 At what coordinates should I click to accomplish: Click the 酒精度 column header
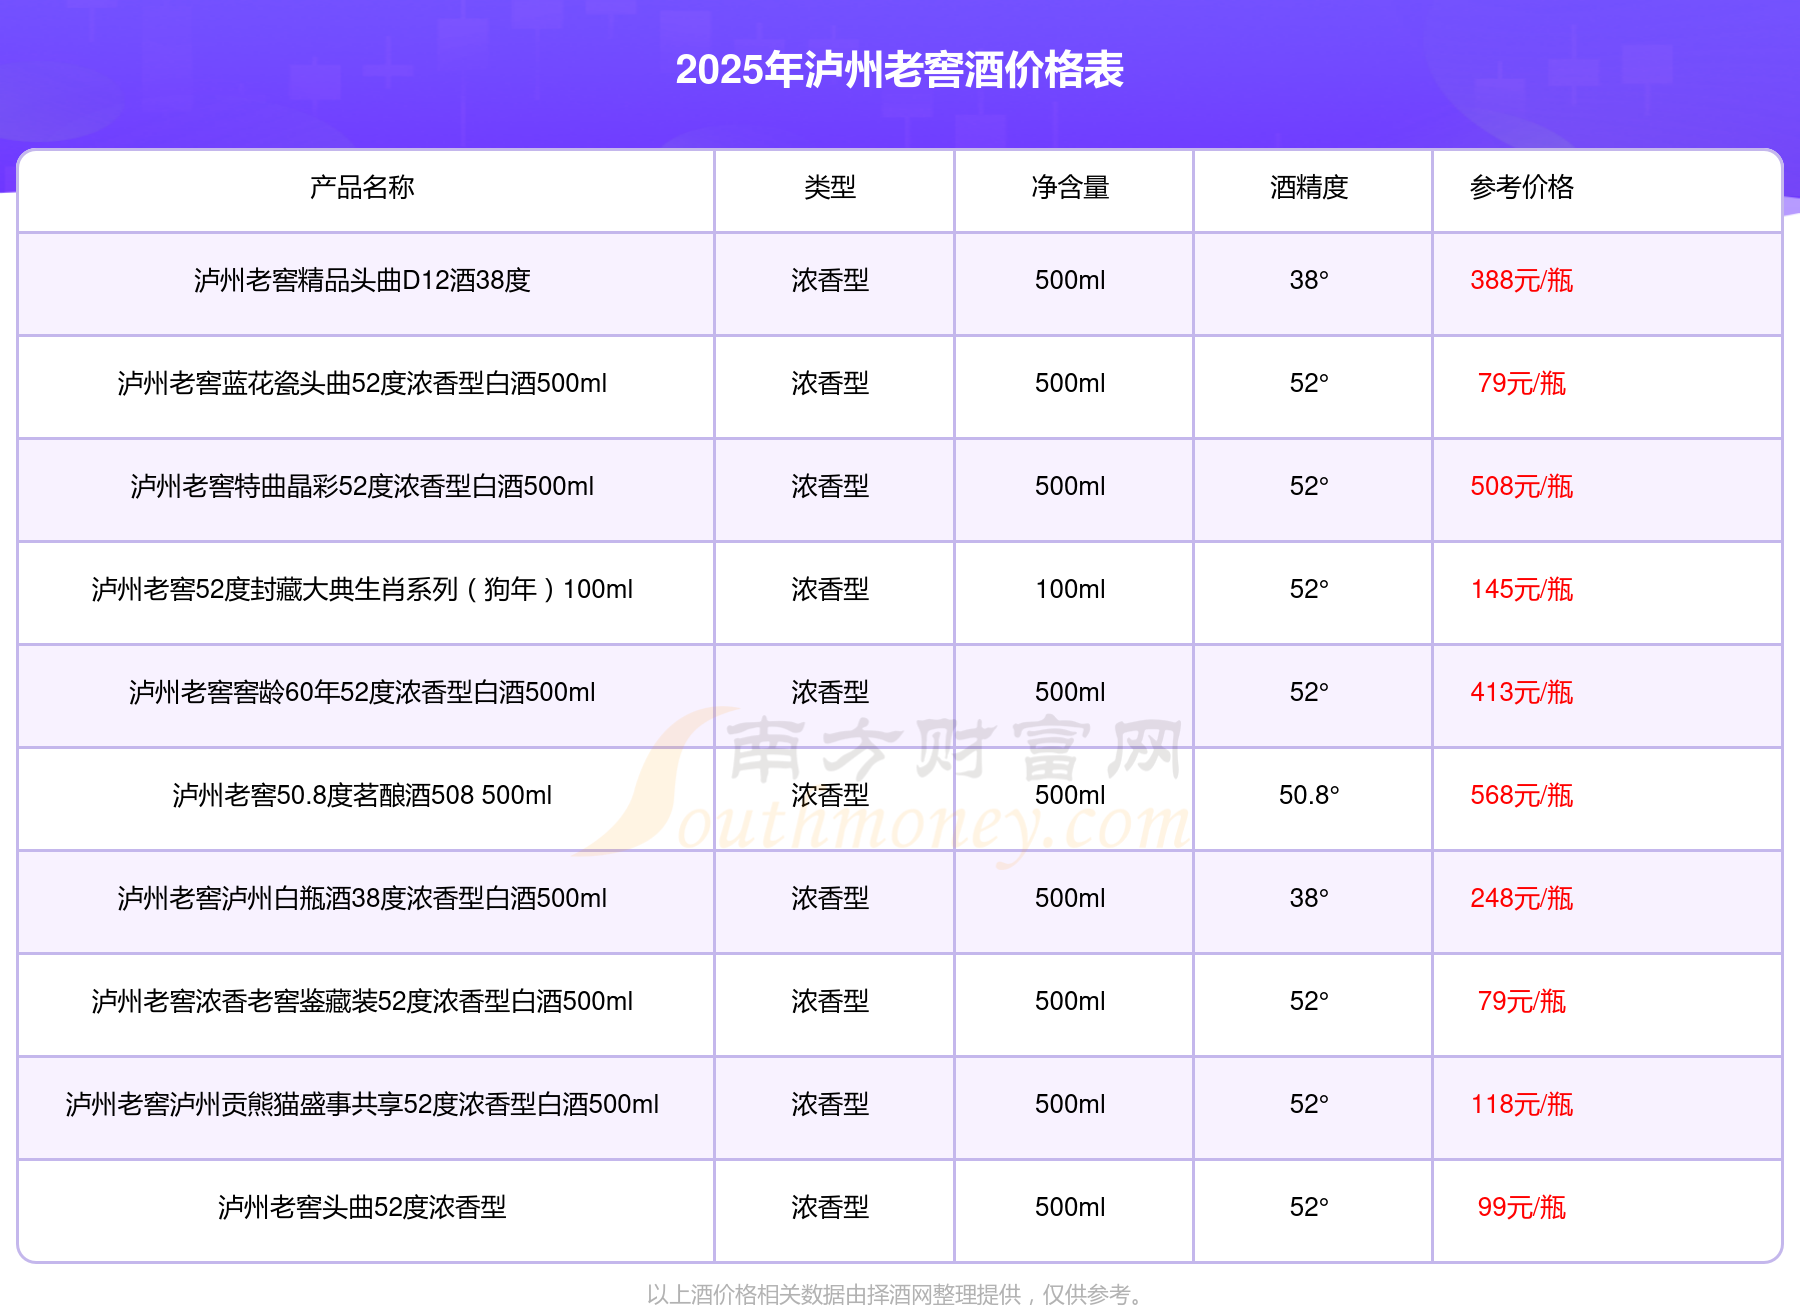(1309, 187)
